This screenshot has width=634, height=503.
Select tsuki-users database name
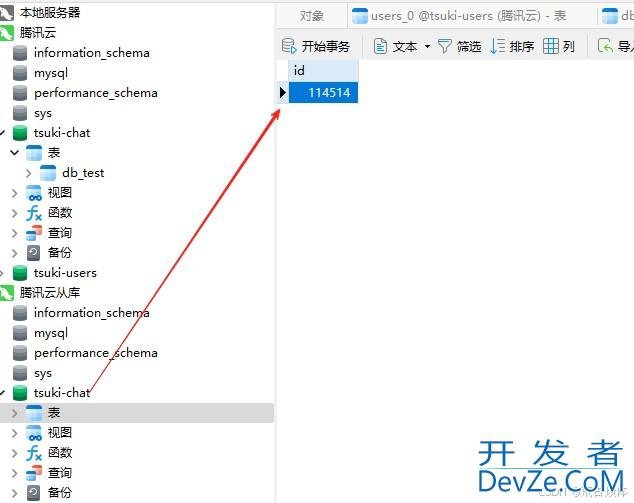[x=65, y=273]
